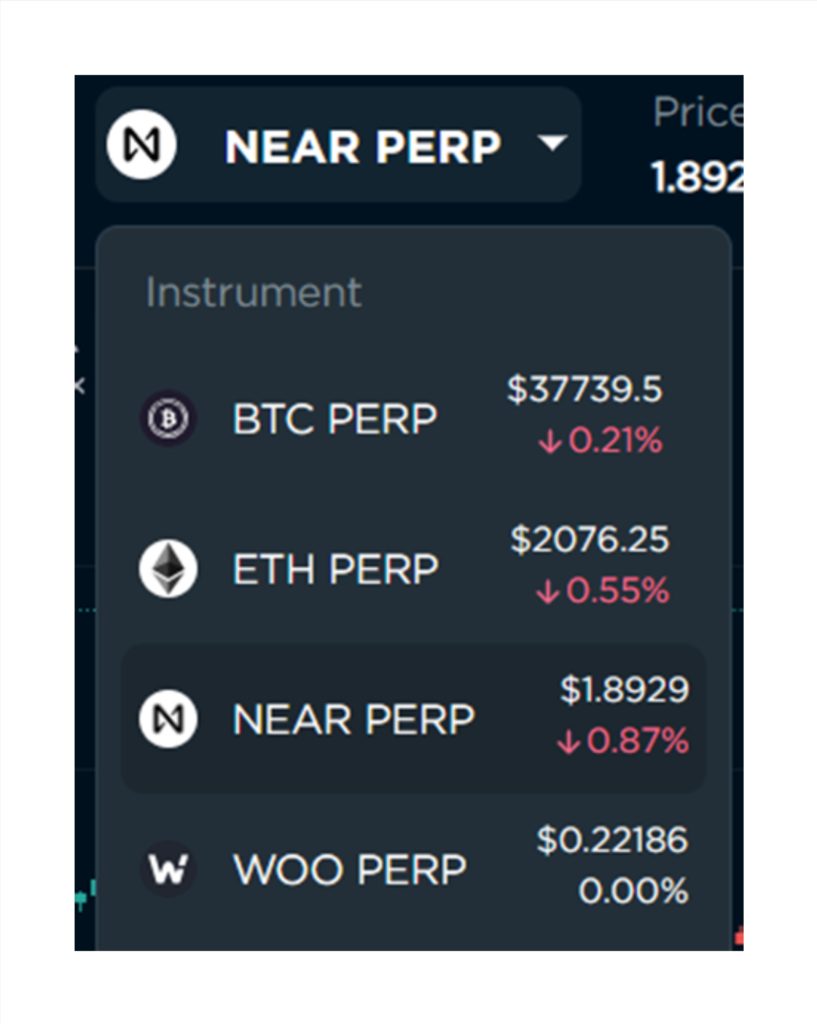Viewport: 817px width, 1024px height.
Task: Click the NEAR PERP header label
Action: coord(364,147)
